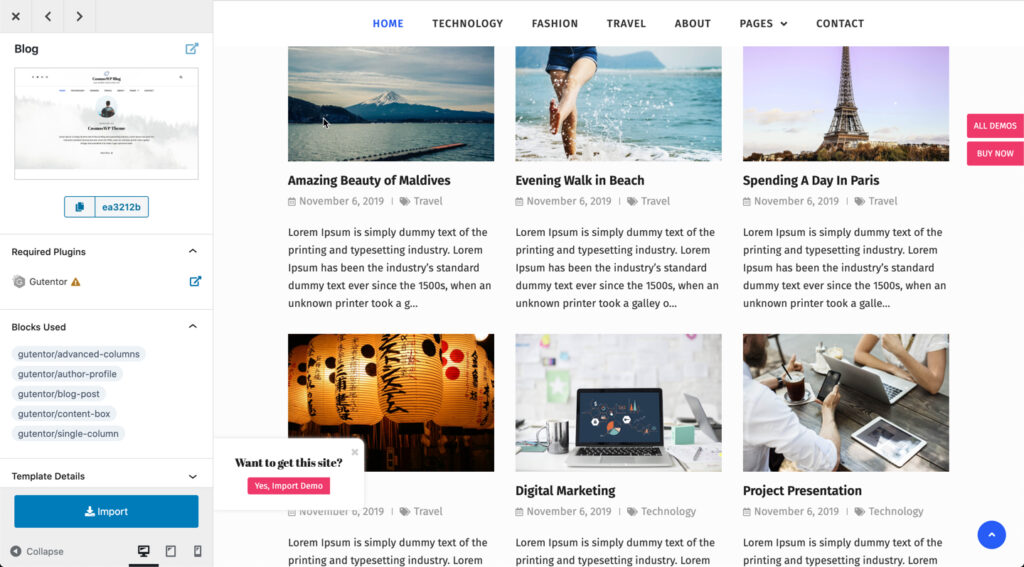1024x567 pixels.
Task: Switch to mobile preview icon
Action: click(198, 551)
